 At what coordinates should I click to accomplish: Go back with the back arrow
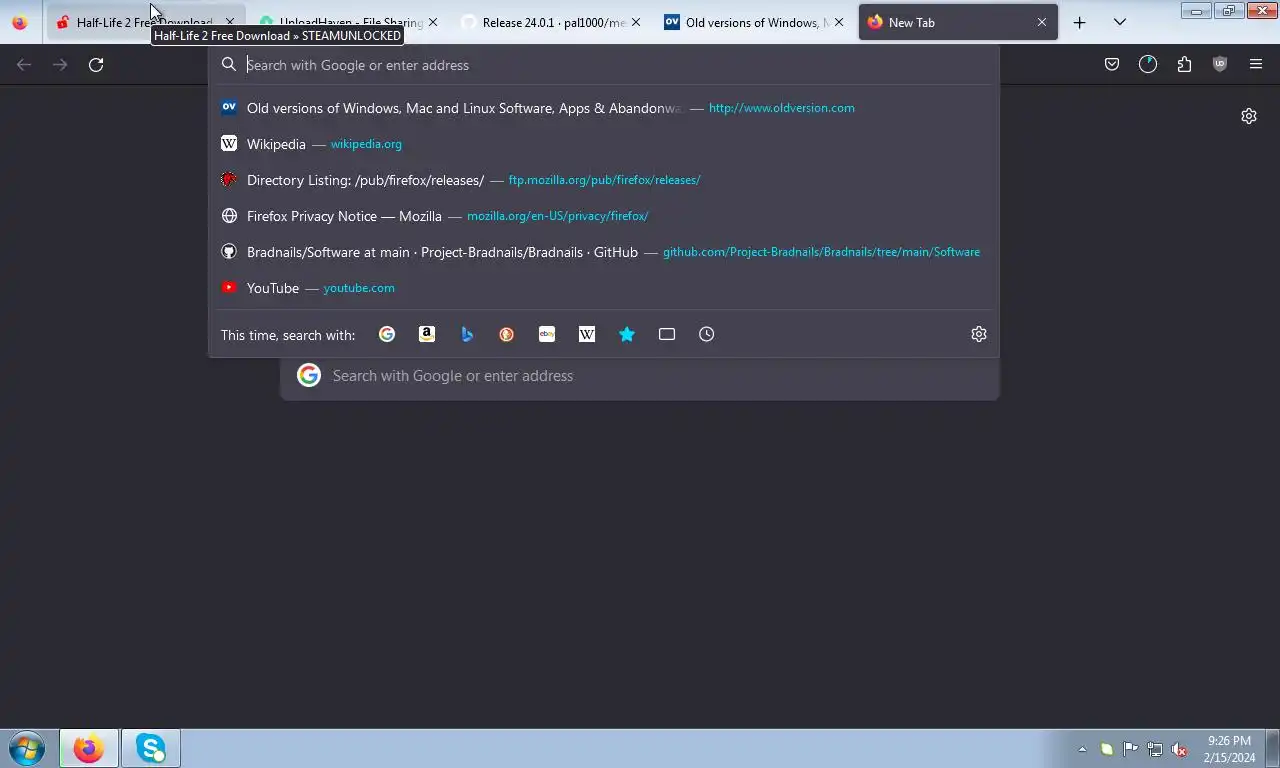(24, 65)
